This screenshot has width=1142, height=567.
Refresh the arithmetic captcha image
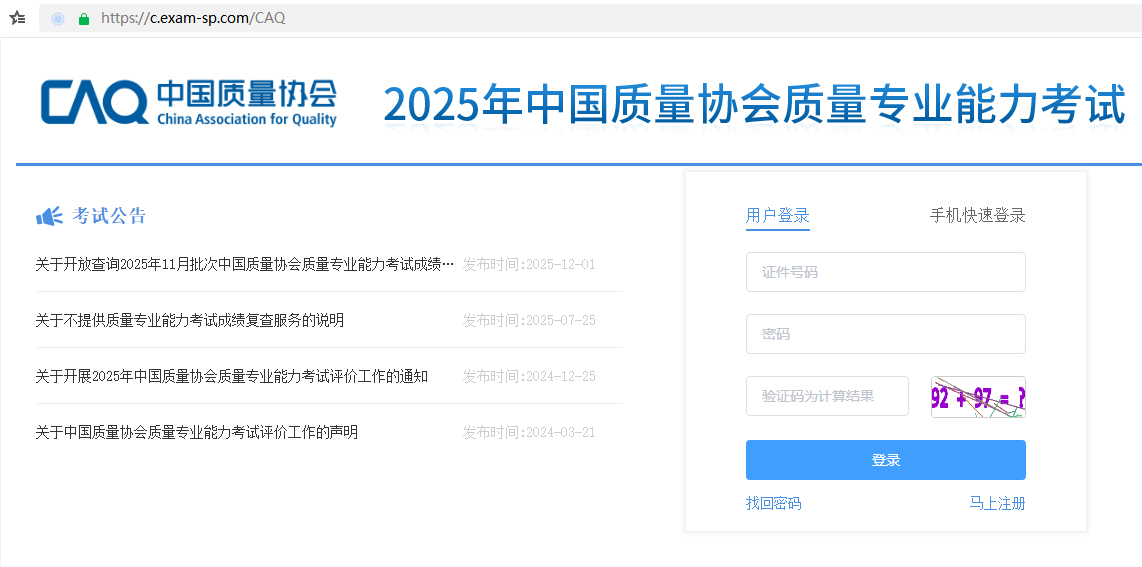(x=977, y=397)
